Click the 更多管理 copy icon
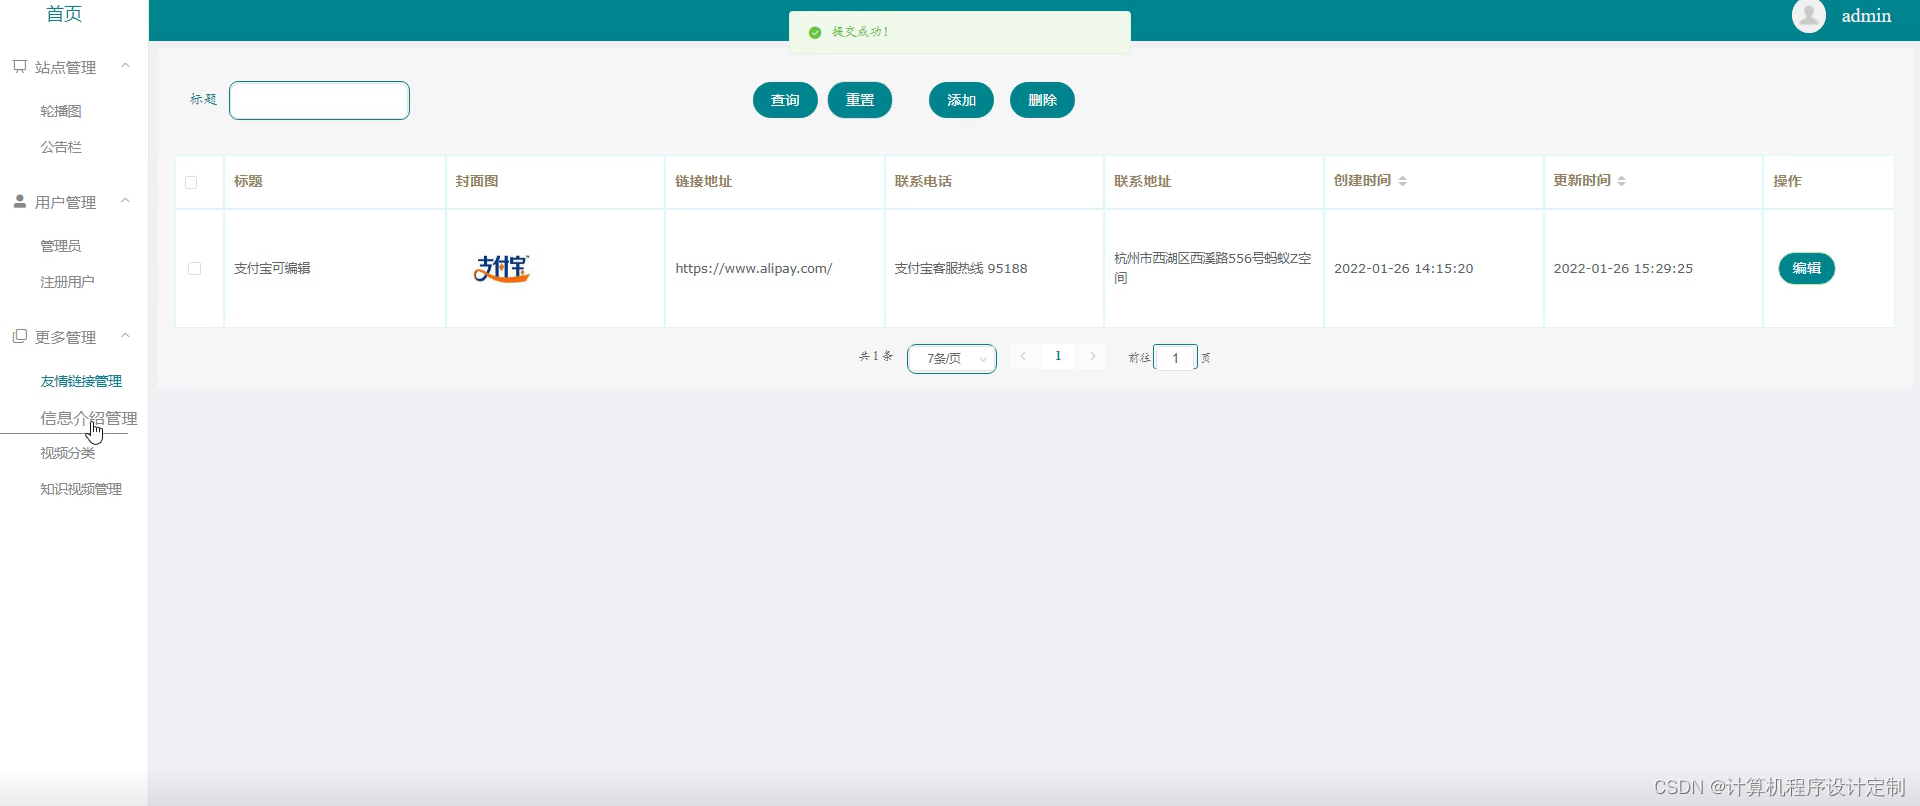This screenshot has height=806, width=1920. 19,336
